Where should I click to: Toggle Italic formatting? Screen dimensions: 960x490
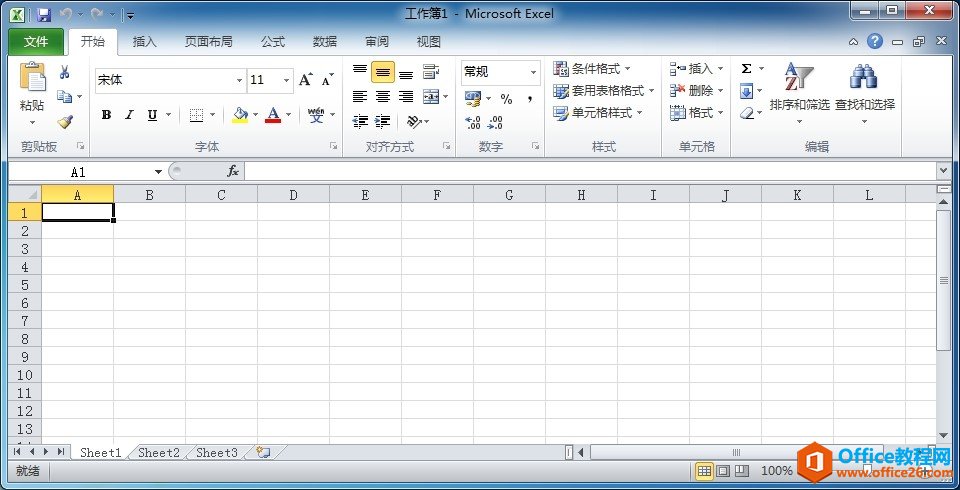[x=129, y=115]
